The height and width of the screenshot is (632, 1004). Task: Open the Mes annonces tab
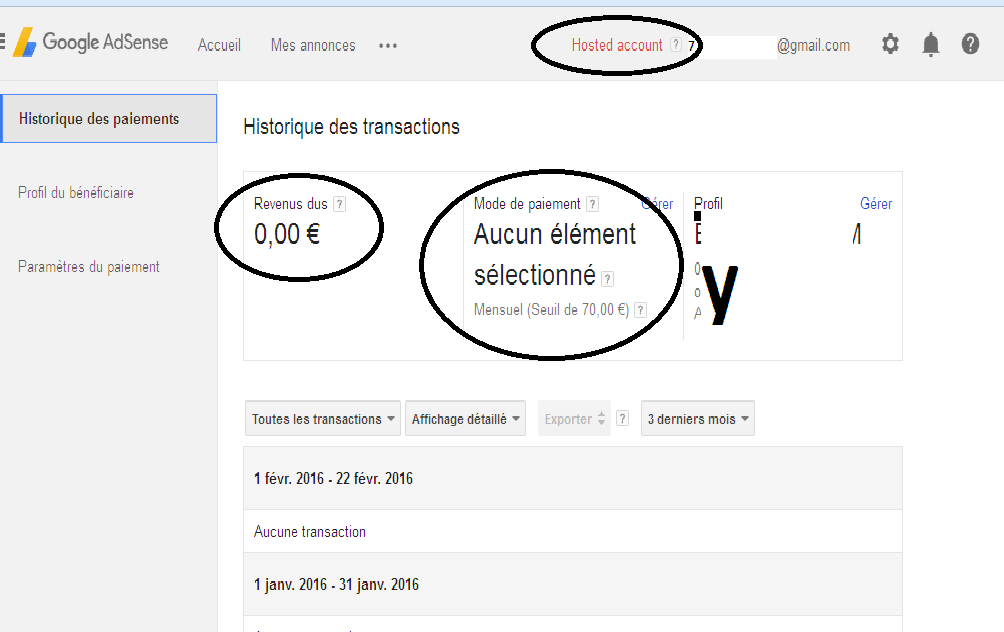313,45
